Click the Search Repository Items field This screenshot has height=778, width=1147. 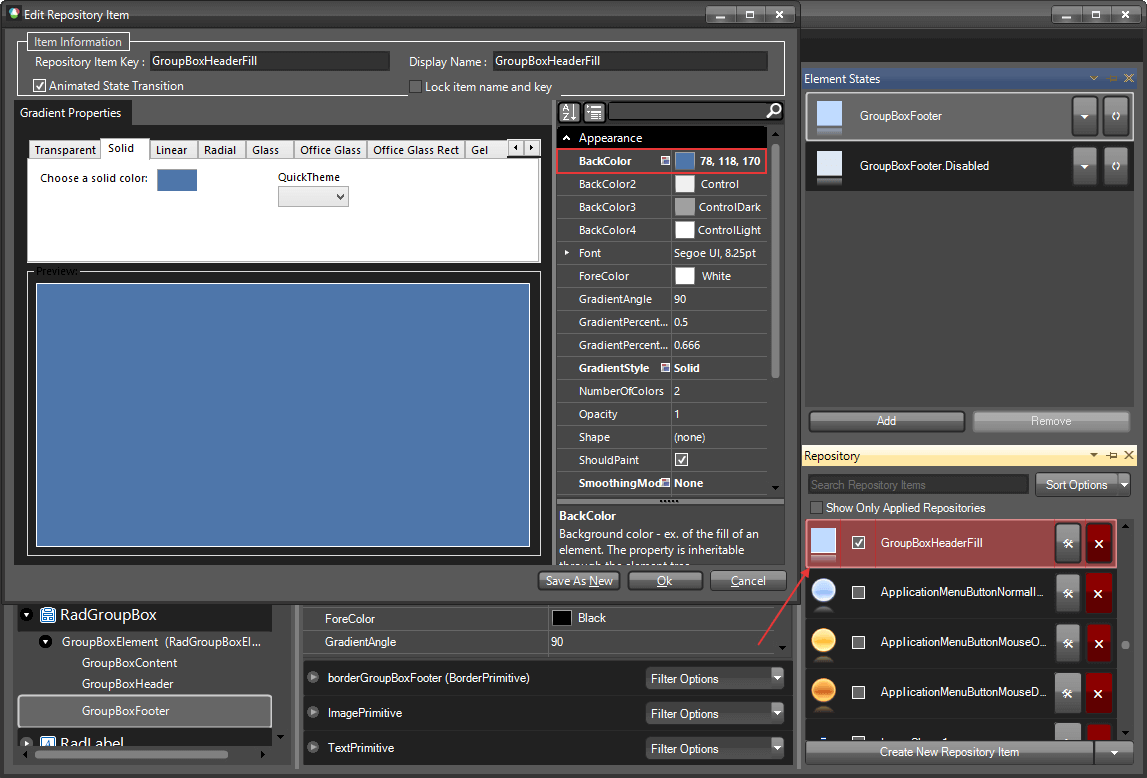[x=917, y=484]
